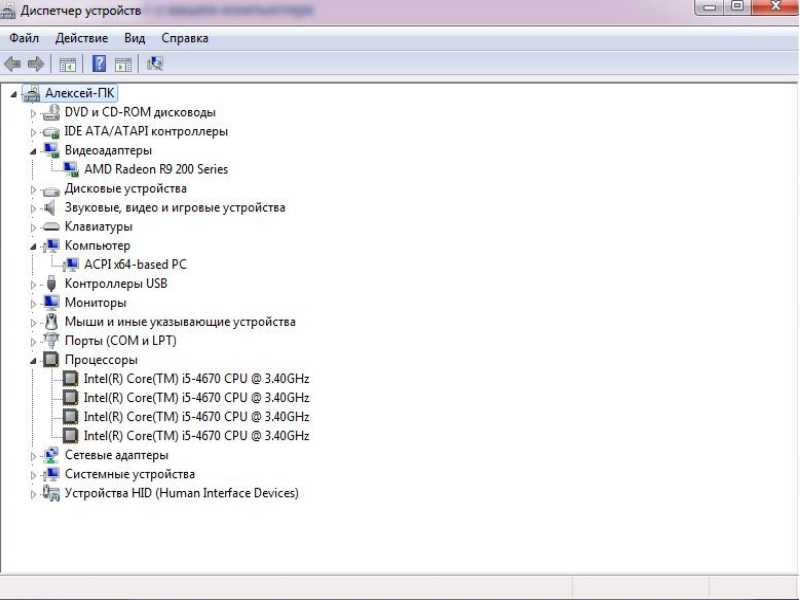Click the IDE ATA/ATAPI контроллеры icon
The image size is (800, 600).
point(51,132)
